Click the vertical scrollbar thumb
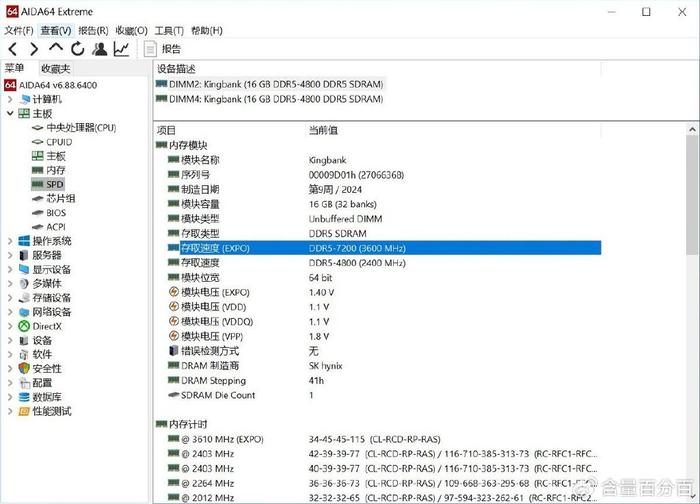Screen dimensions: 700x504 click(x=692, y=196)
